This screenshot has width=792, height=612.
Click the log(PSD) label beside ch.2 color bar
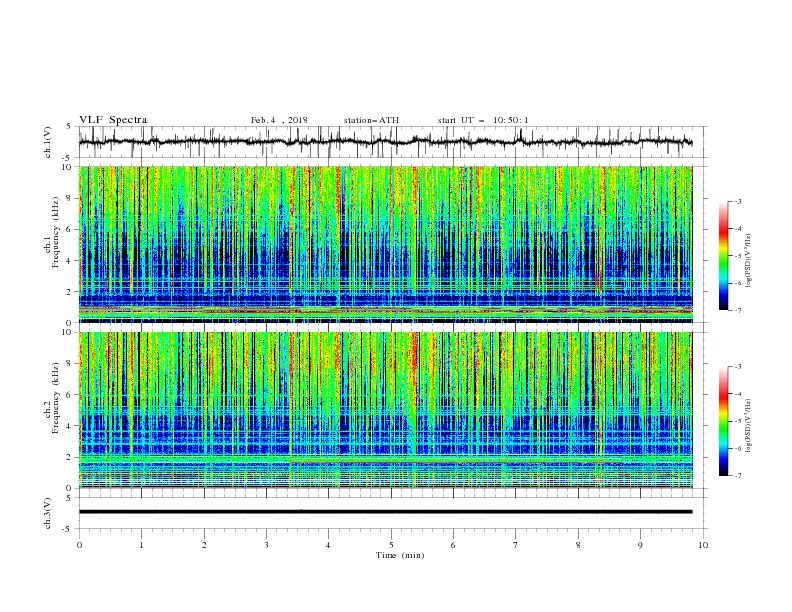tap(748, 425)
